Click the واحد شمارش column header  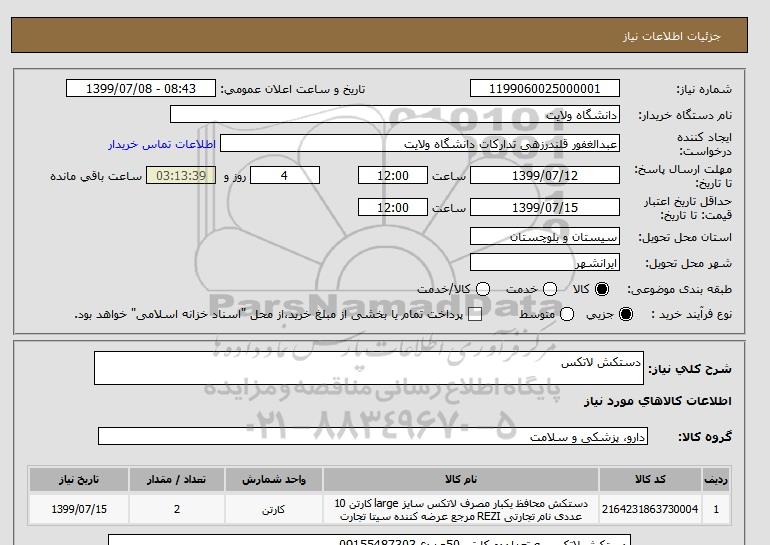click(x=274, y=480)
